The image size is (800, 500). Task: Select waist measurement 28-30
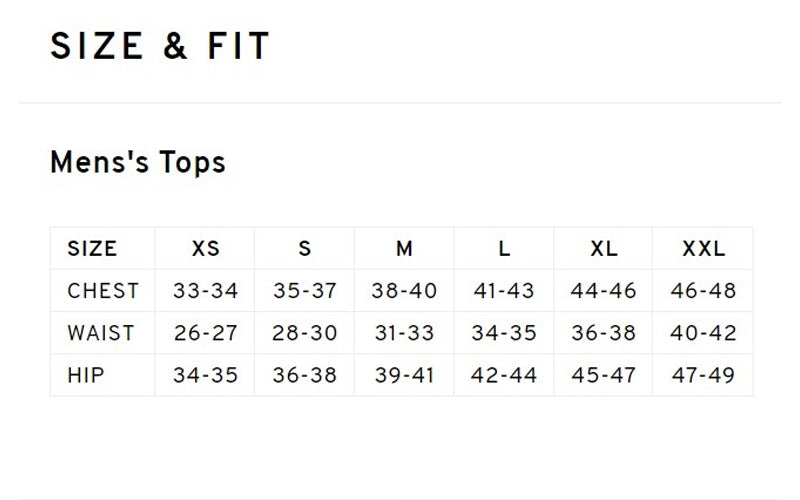(305, 333)
